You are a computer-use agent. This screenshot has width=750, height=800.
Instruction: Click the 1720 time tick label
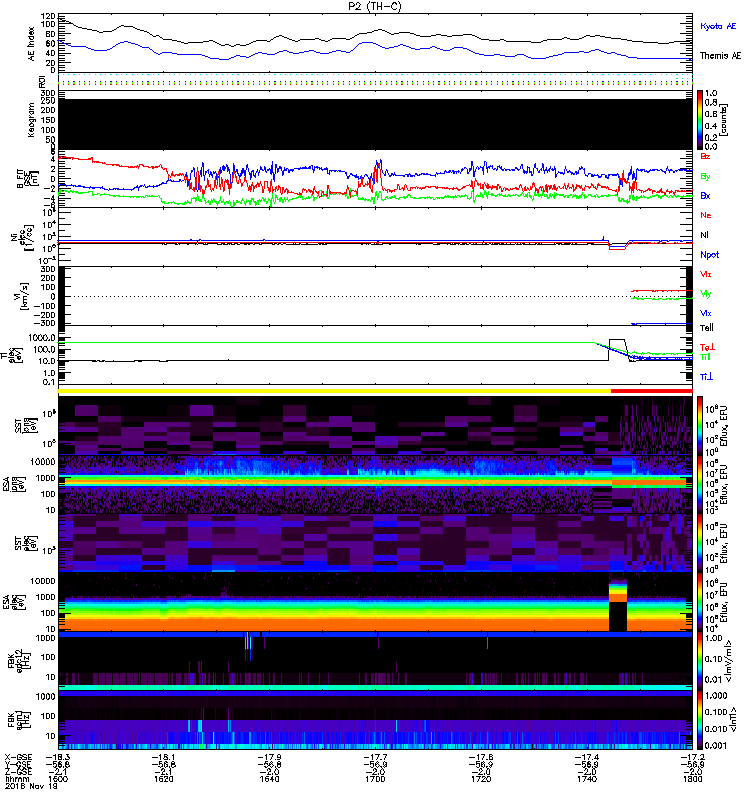[x=481, y=779]
